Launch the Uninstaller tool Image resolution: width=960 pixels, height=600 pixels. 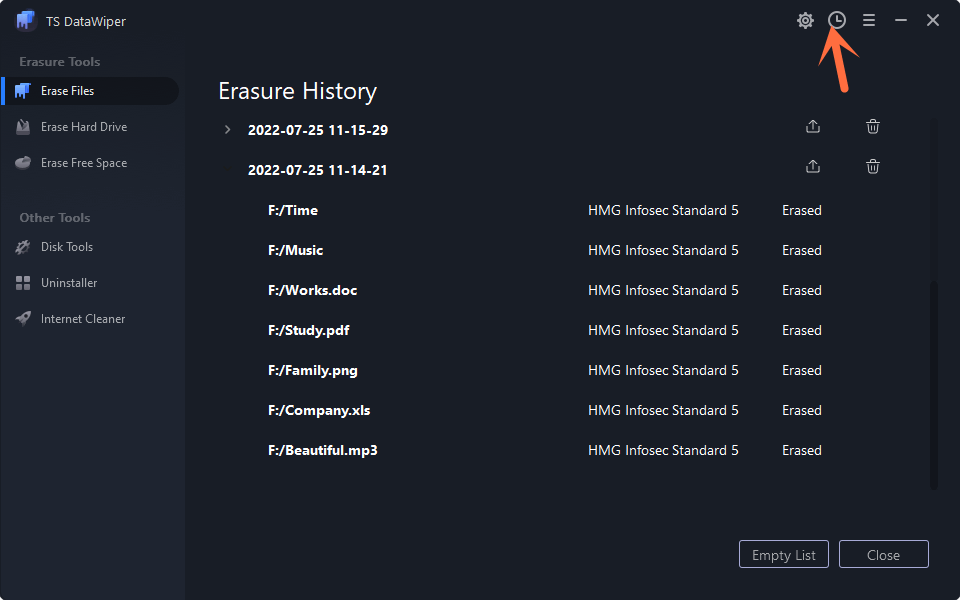pyautogui.click(x=69, y=283)
